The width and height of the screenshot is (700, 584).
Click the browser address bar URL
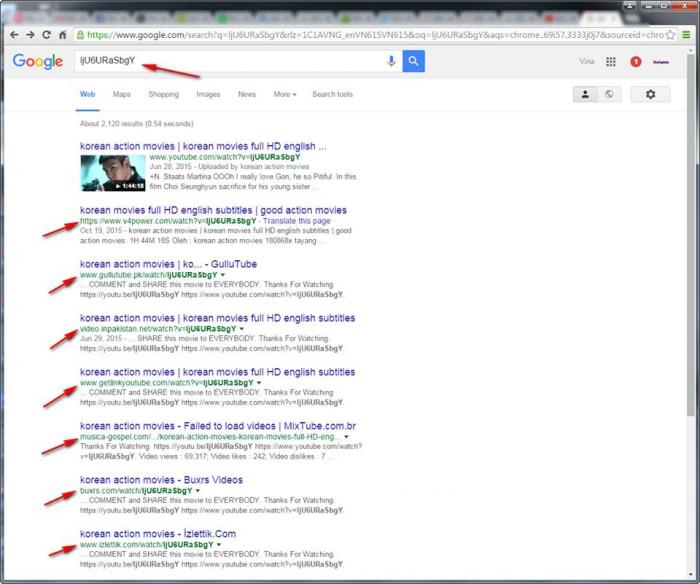pos(375,35)
